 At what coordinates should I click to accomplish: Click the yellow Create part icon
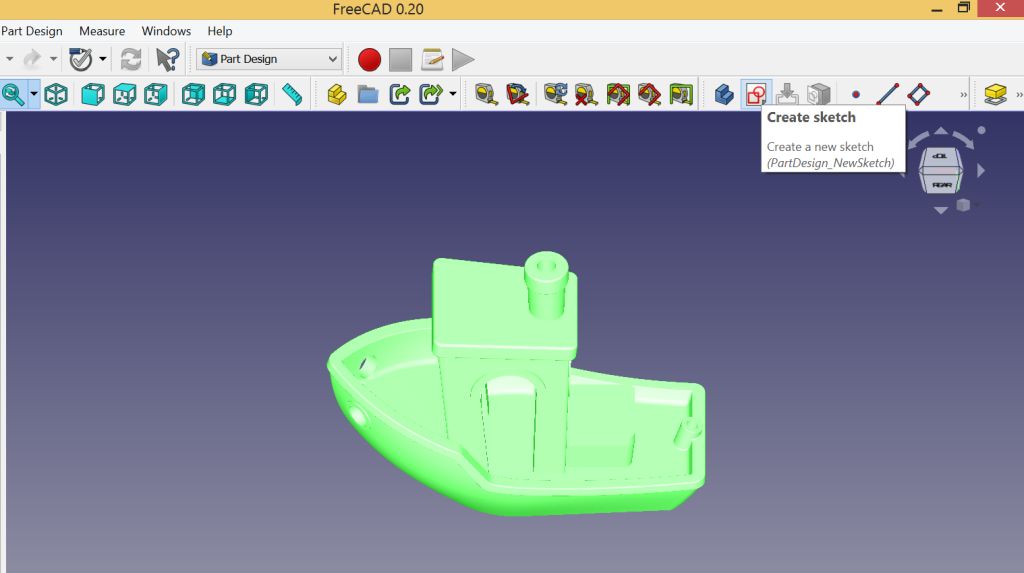click(x=337, y=95)
